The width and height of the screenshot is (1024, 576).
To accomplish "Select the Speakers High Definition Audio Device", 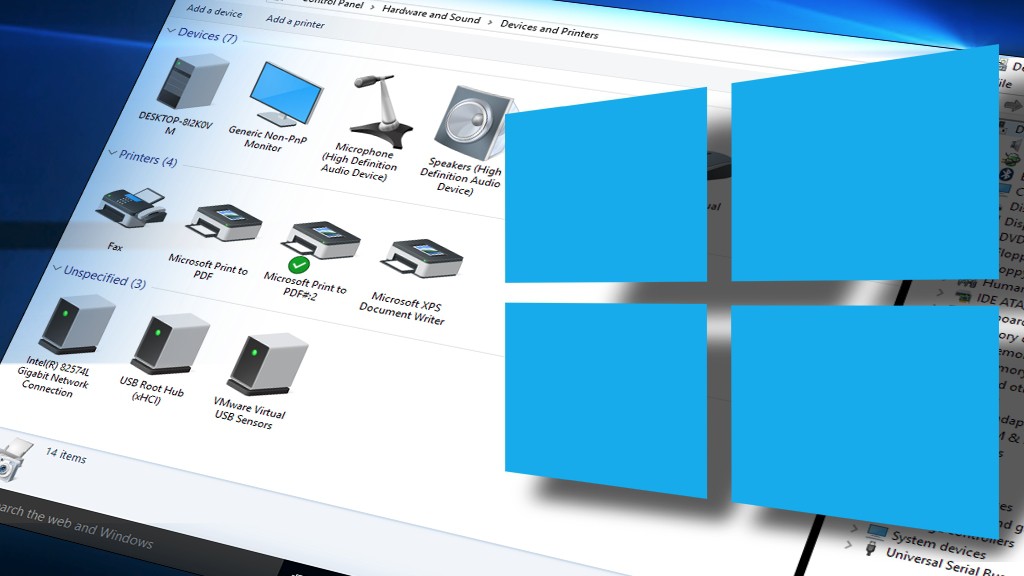I will click(x=474, y=123).
